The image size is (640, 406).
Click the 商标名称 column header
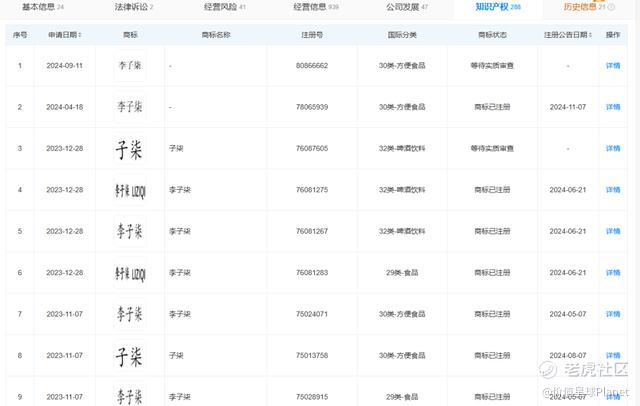click(216, 35)
